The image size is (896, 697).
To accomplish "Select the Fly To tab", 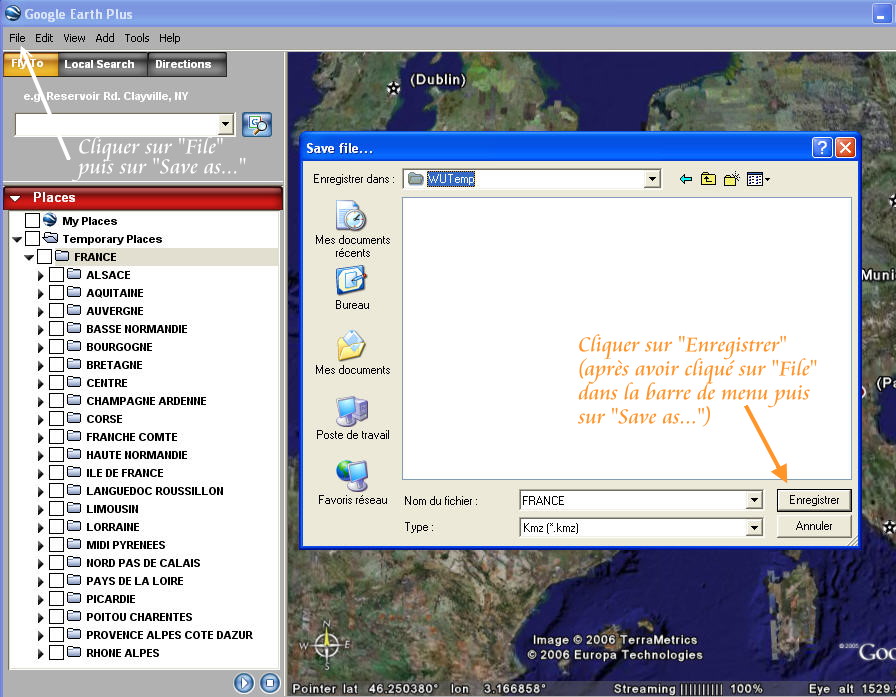I will click(30, 64).
